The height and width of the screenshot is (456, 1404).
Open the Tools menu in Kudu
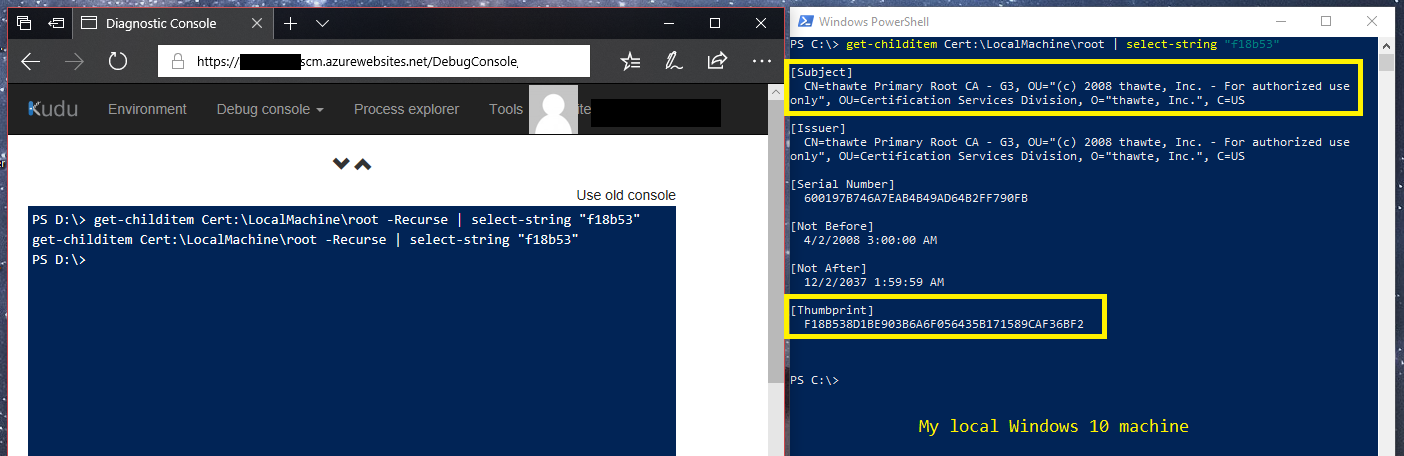click(506, 109)
